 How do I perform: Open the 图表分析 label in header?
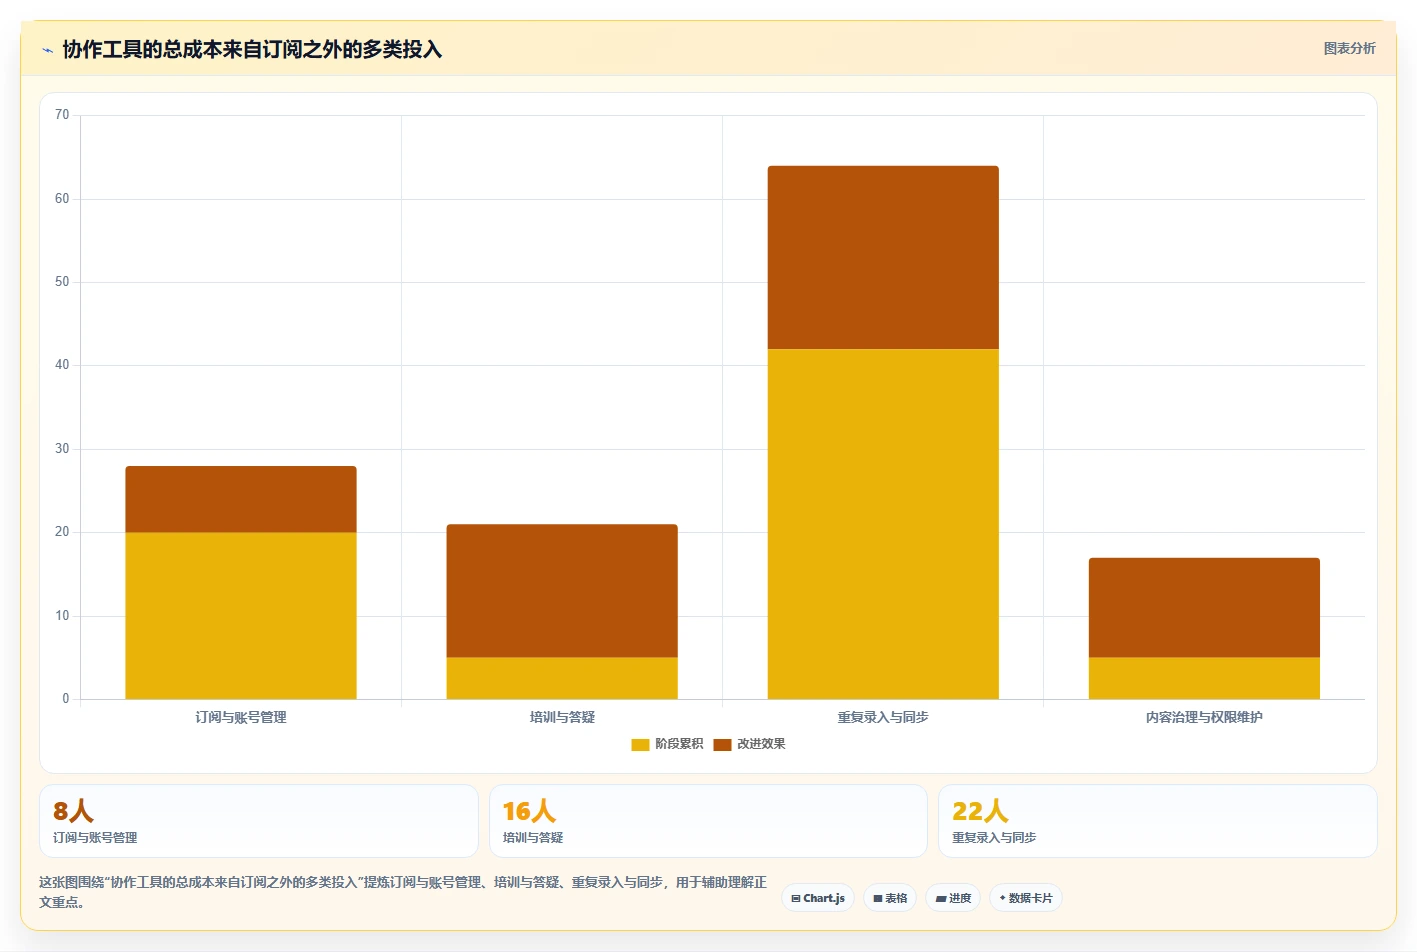click(x=1349, y=48)
